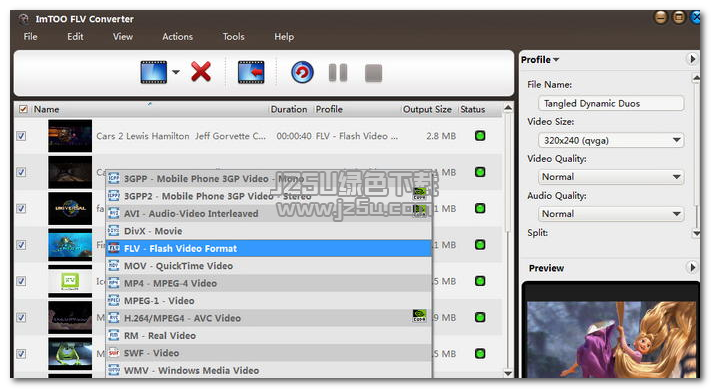This screenshot has height=389, width=711.
Task: Open the Edit menu
Action: pyautogui.click(x=75, y=36)
